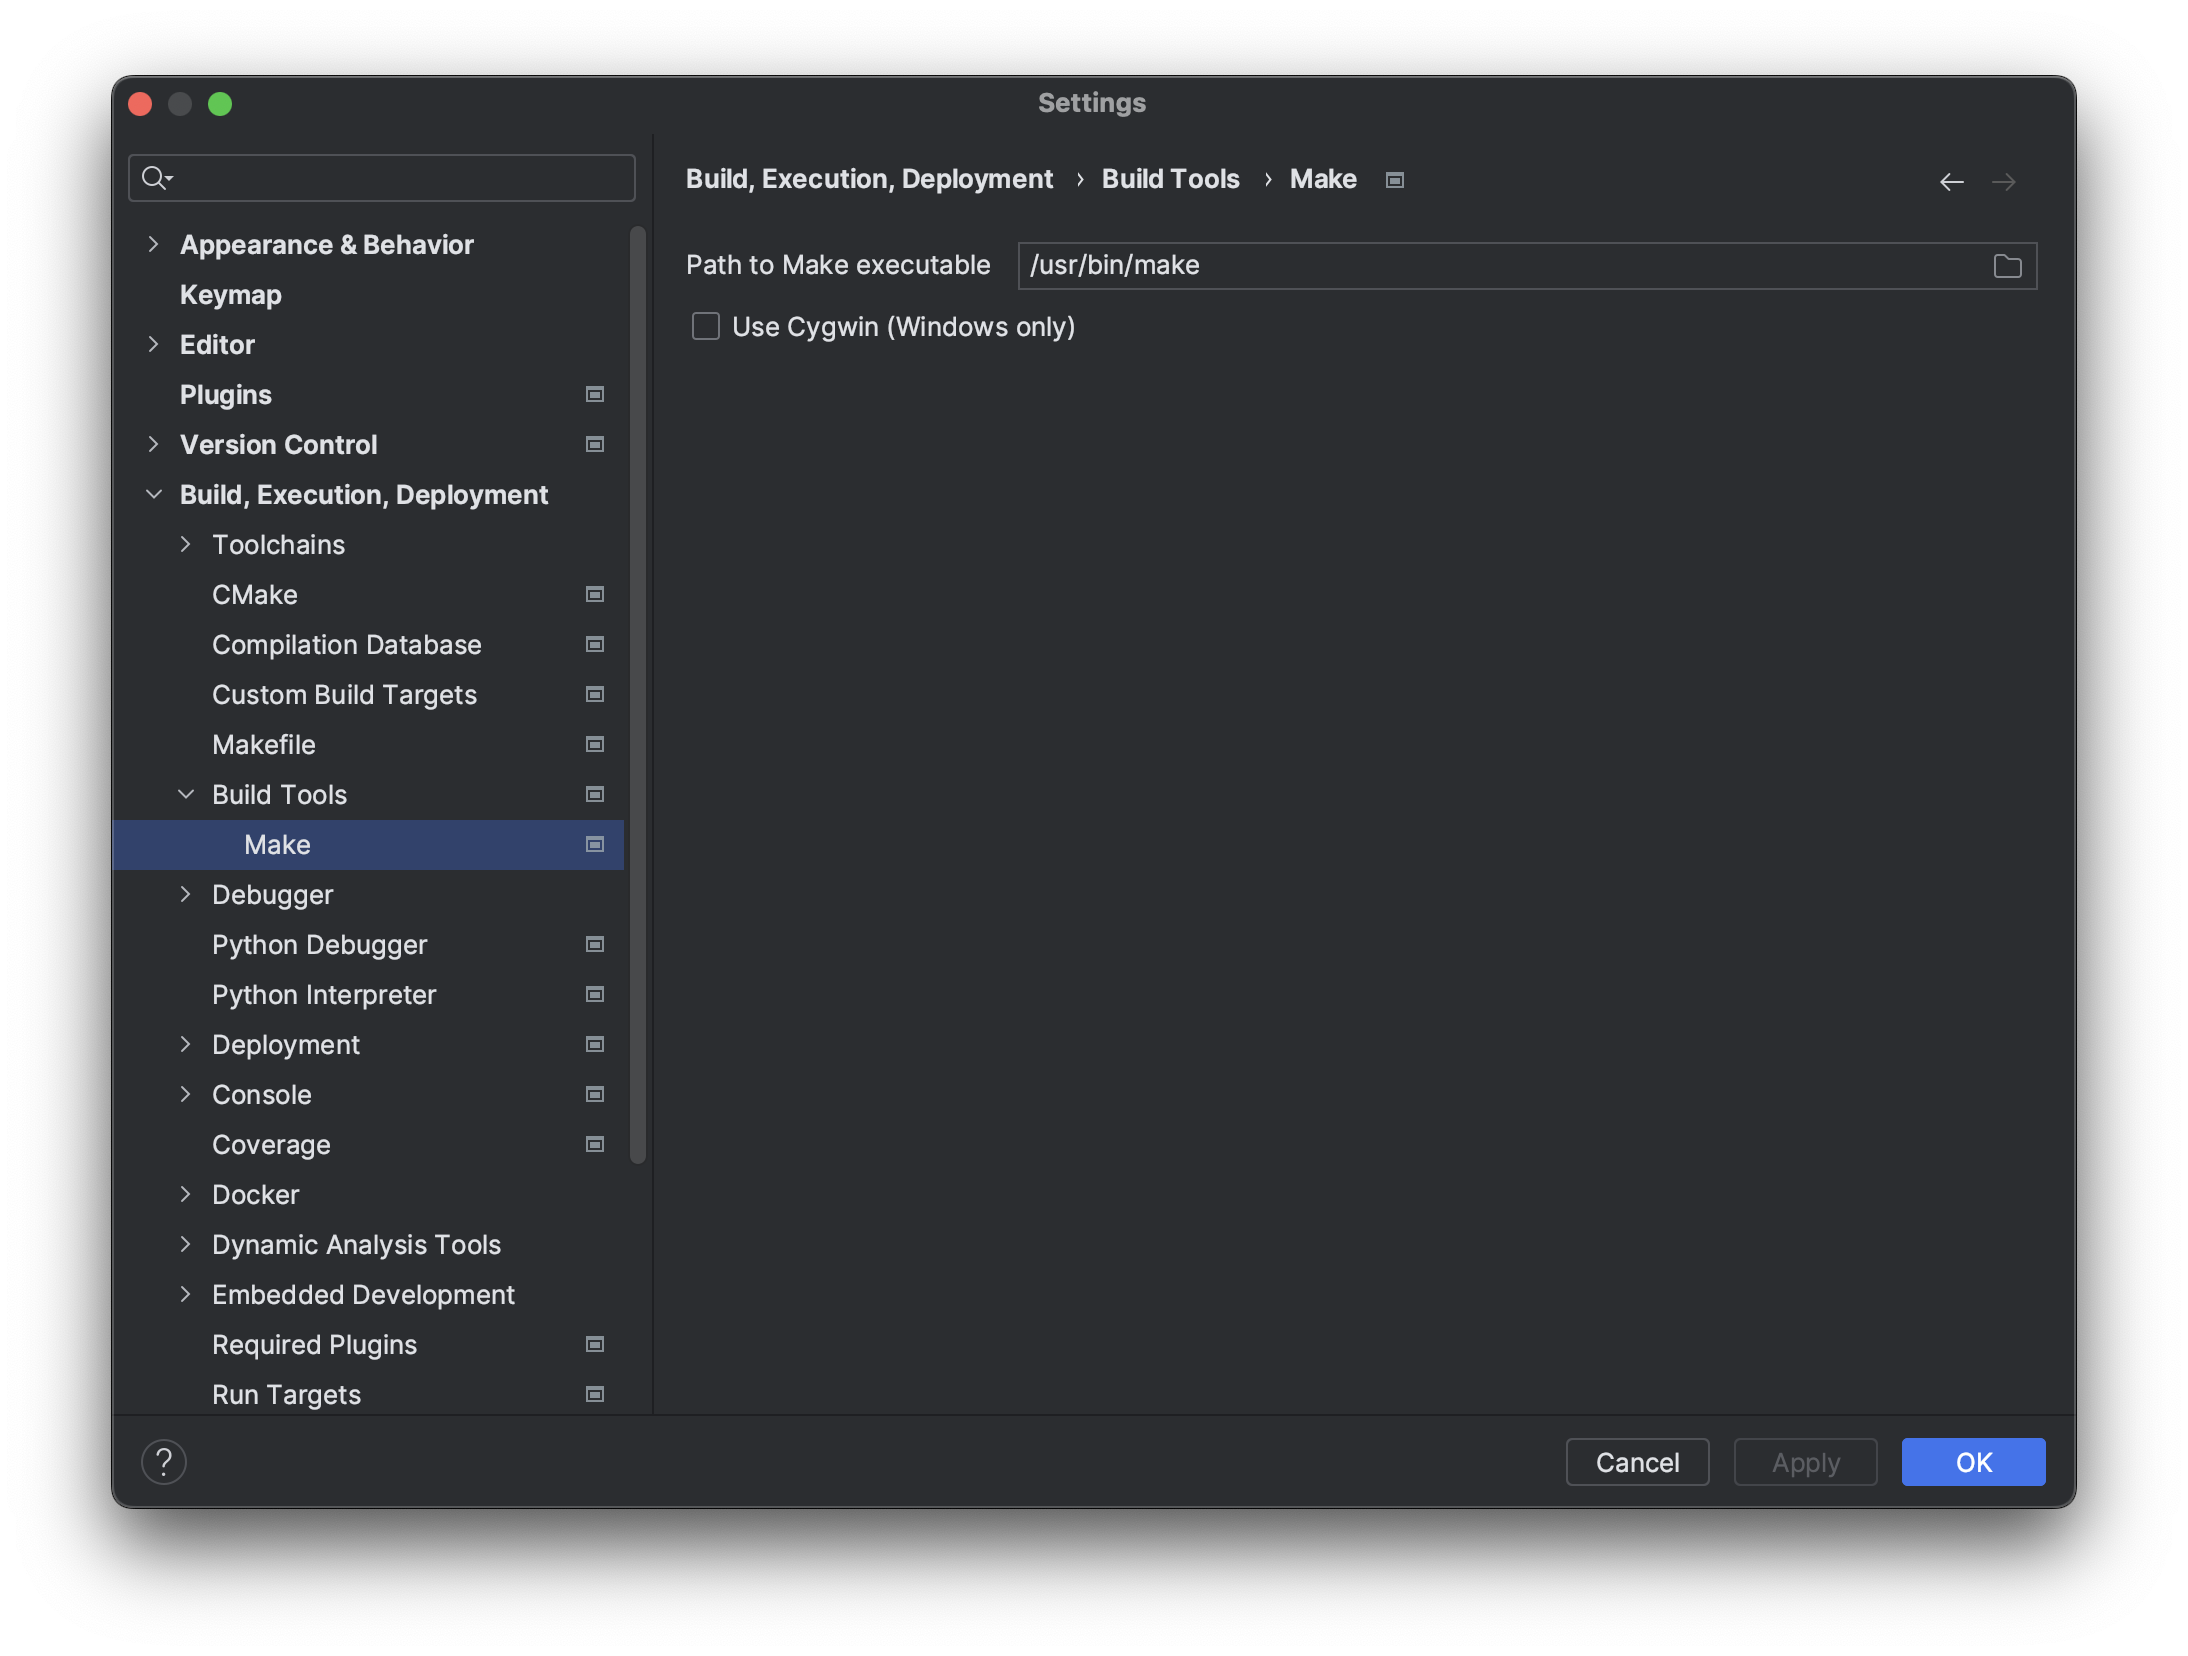Enable Use Cygwin checkbox
The width and height of the screenshot is (2188, 1656).
(x=705, y=326)
